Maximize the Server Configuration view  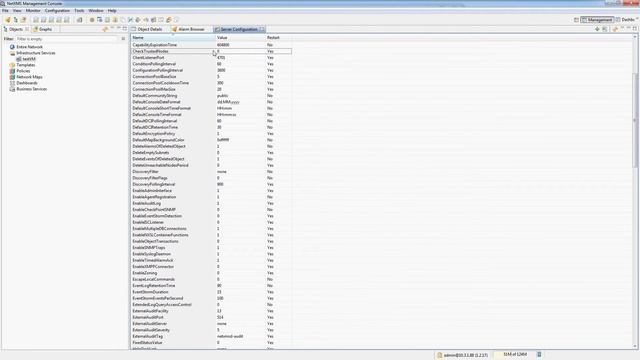point(635,29)
